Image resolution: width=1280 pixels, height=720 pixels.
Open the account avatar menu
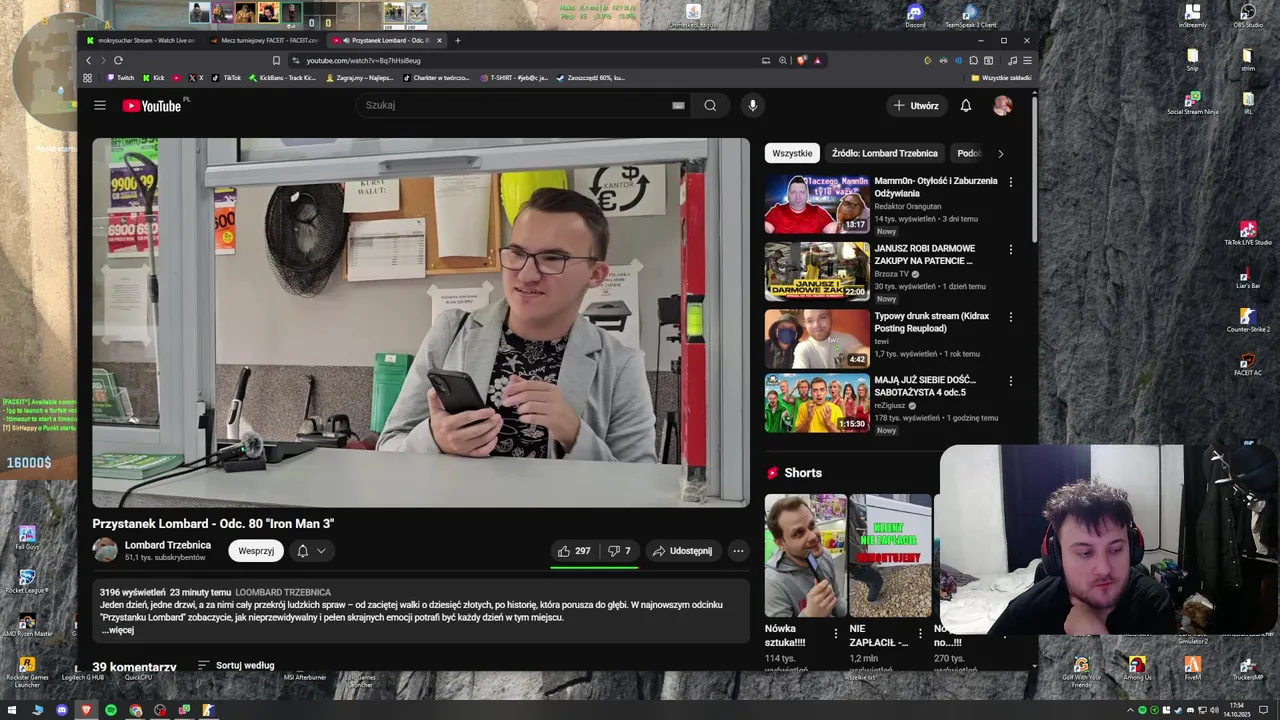click(x=1002, y=105)
